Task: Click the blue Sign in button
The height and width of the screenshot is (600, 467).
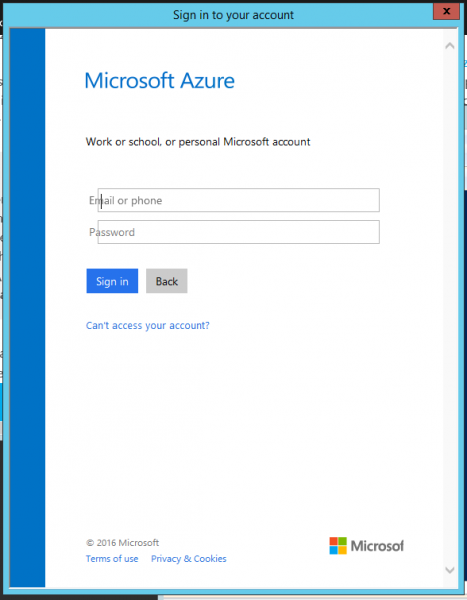Action: tap(112, 281)
